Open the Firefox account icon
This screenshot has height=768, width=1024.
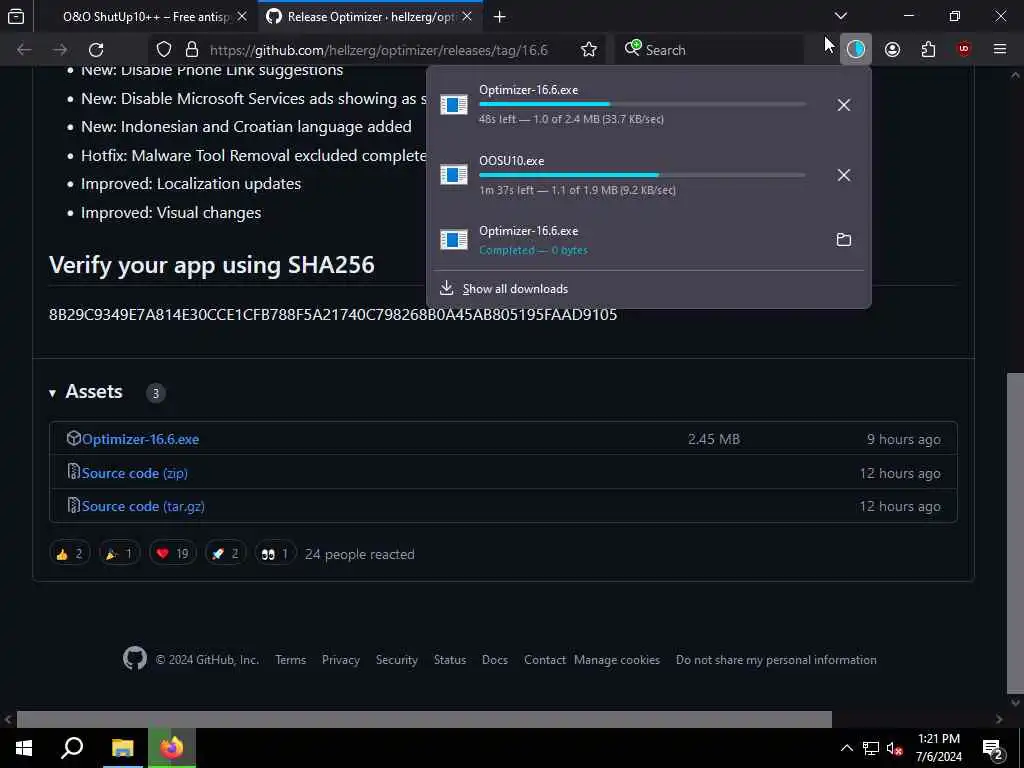(x=892, y=50)
